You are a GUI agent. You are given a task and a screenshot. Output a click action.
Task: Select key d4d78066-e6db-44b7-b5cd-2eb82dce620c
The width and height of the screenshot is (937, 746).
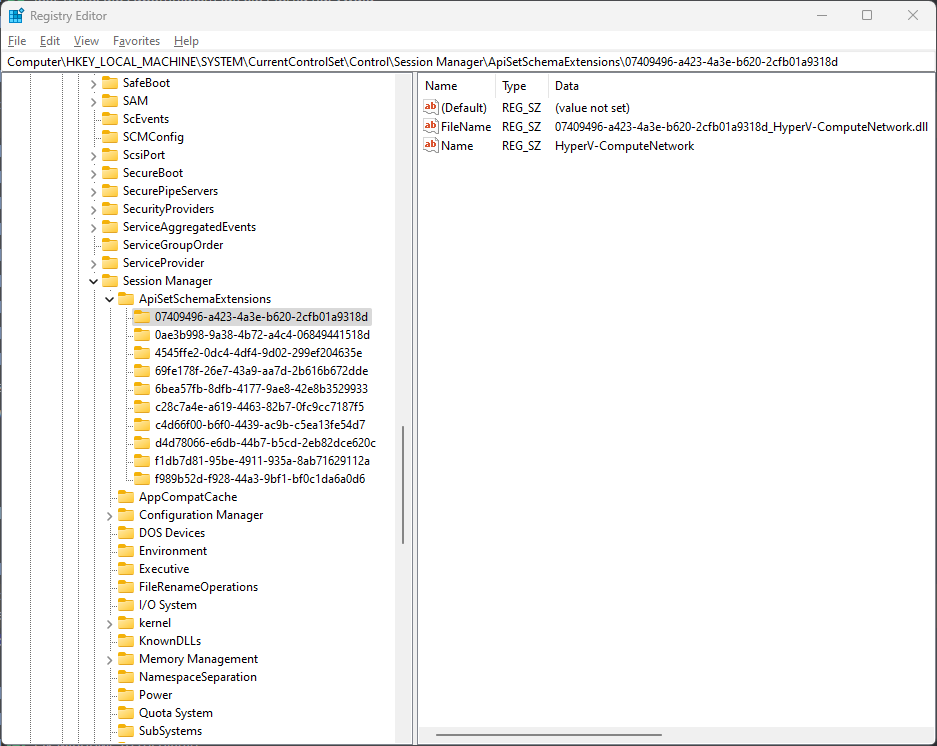[x=265, y=443]
